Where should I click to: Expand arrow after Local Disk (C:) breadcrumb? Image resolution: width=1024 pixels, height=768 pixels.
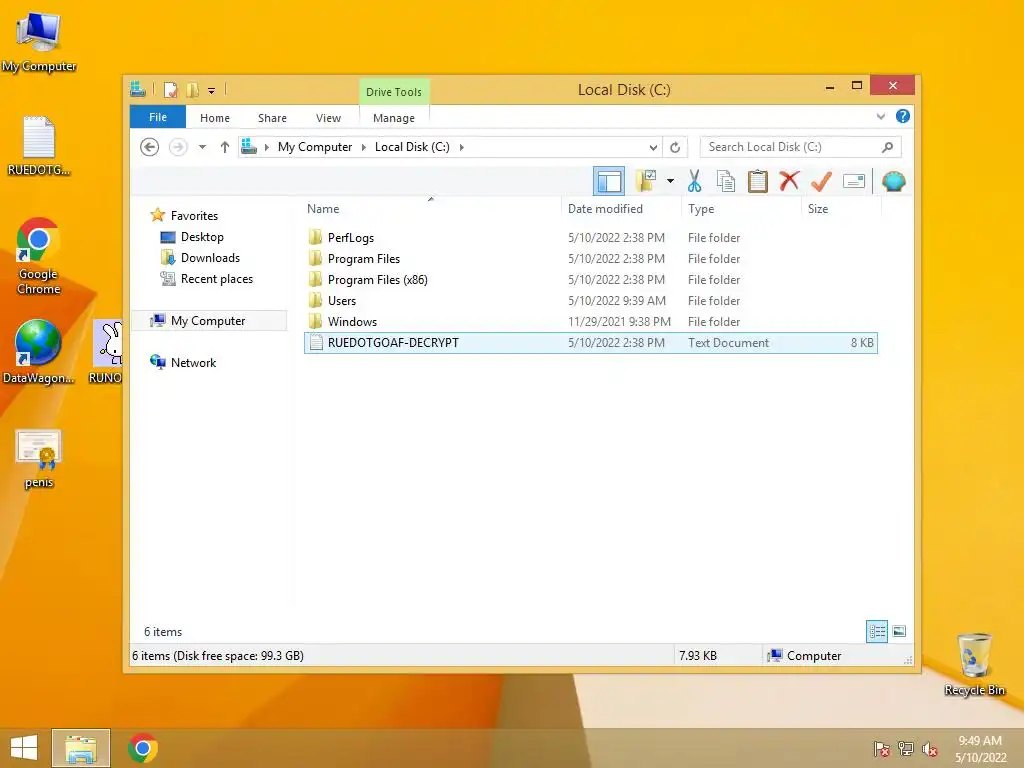tap(462, 147)
